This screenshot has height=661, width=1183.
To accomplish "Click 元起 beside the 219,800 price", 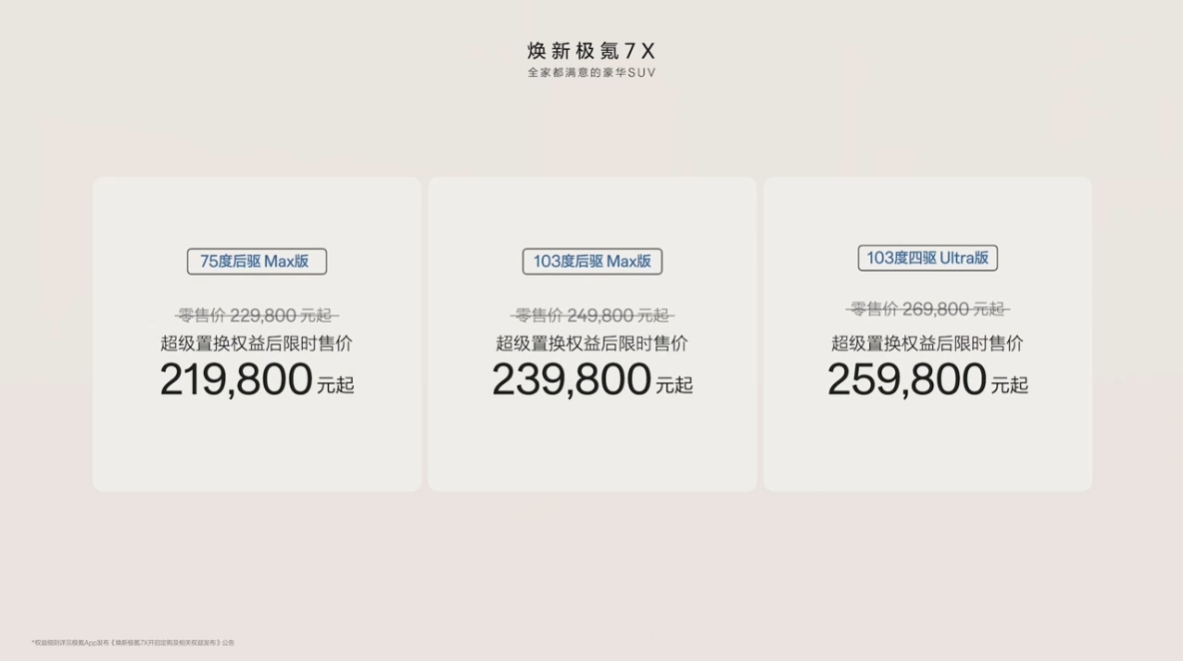I will pos(336,385).
